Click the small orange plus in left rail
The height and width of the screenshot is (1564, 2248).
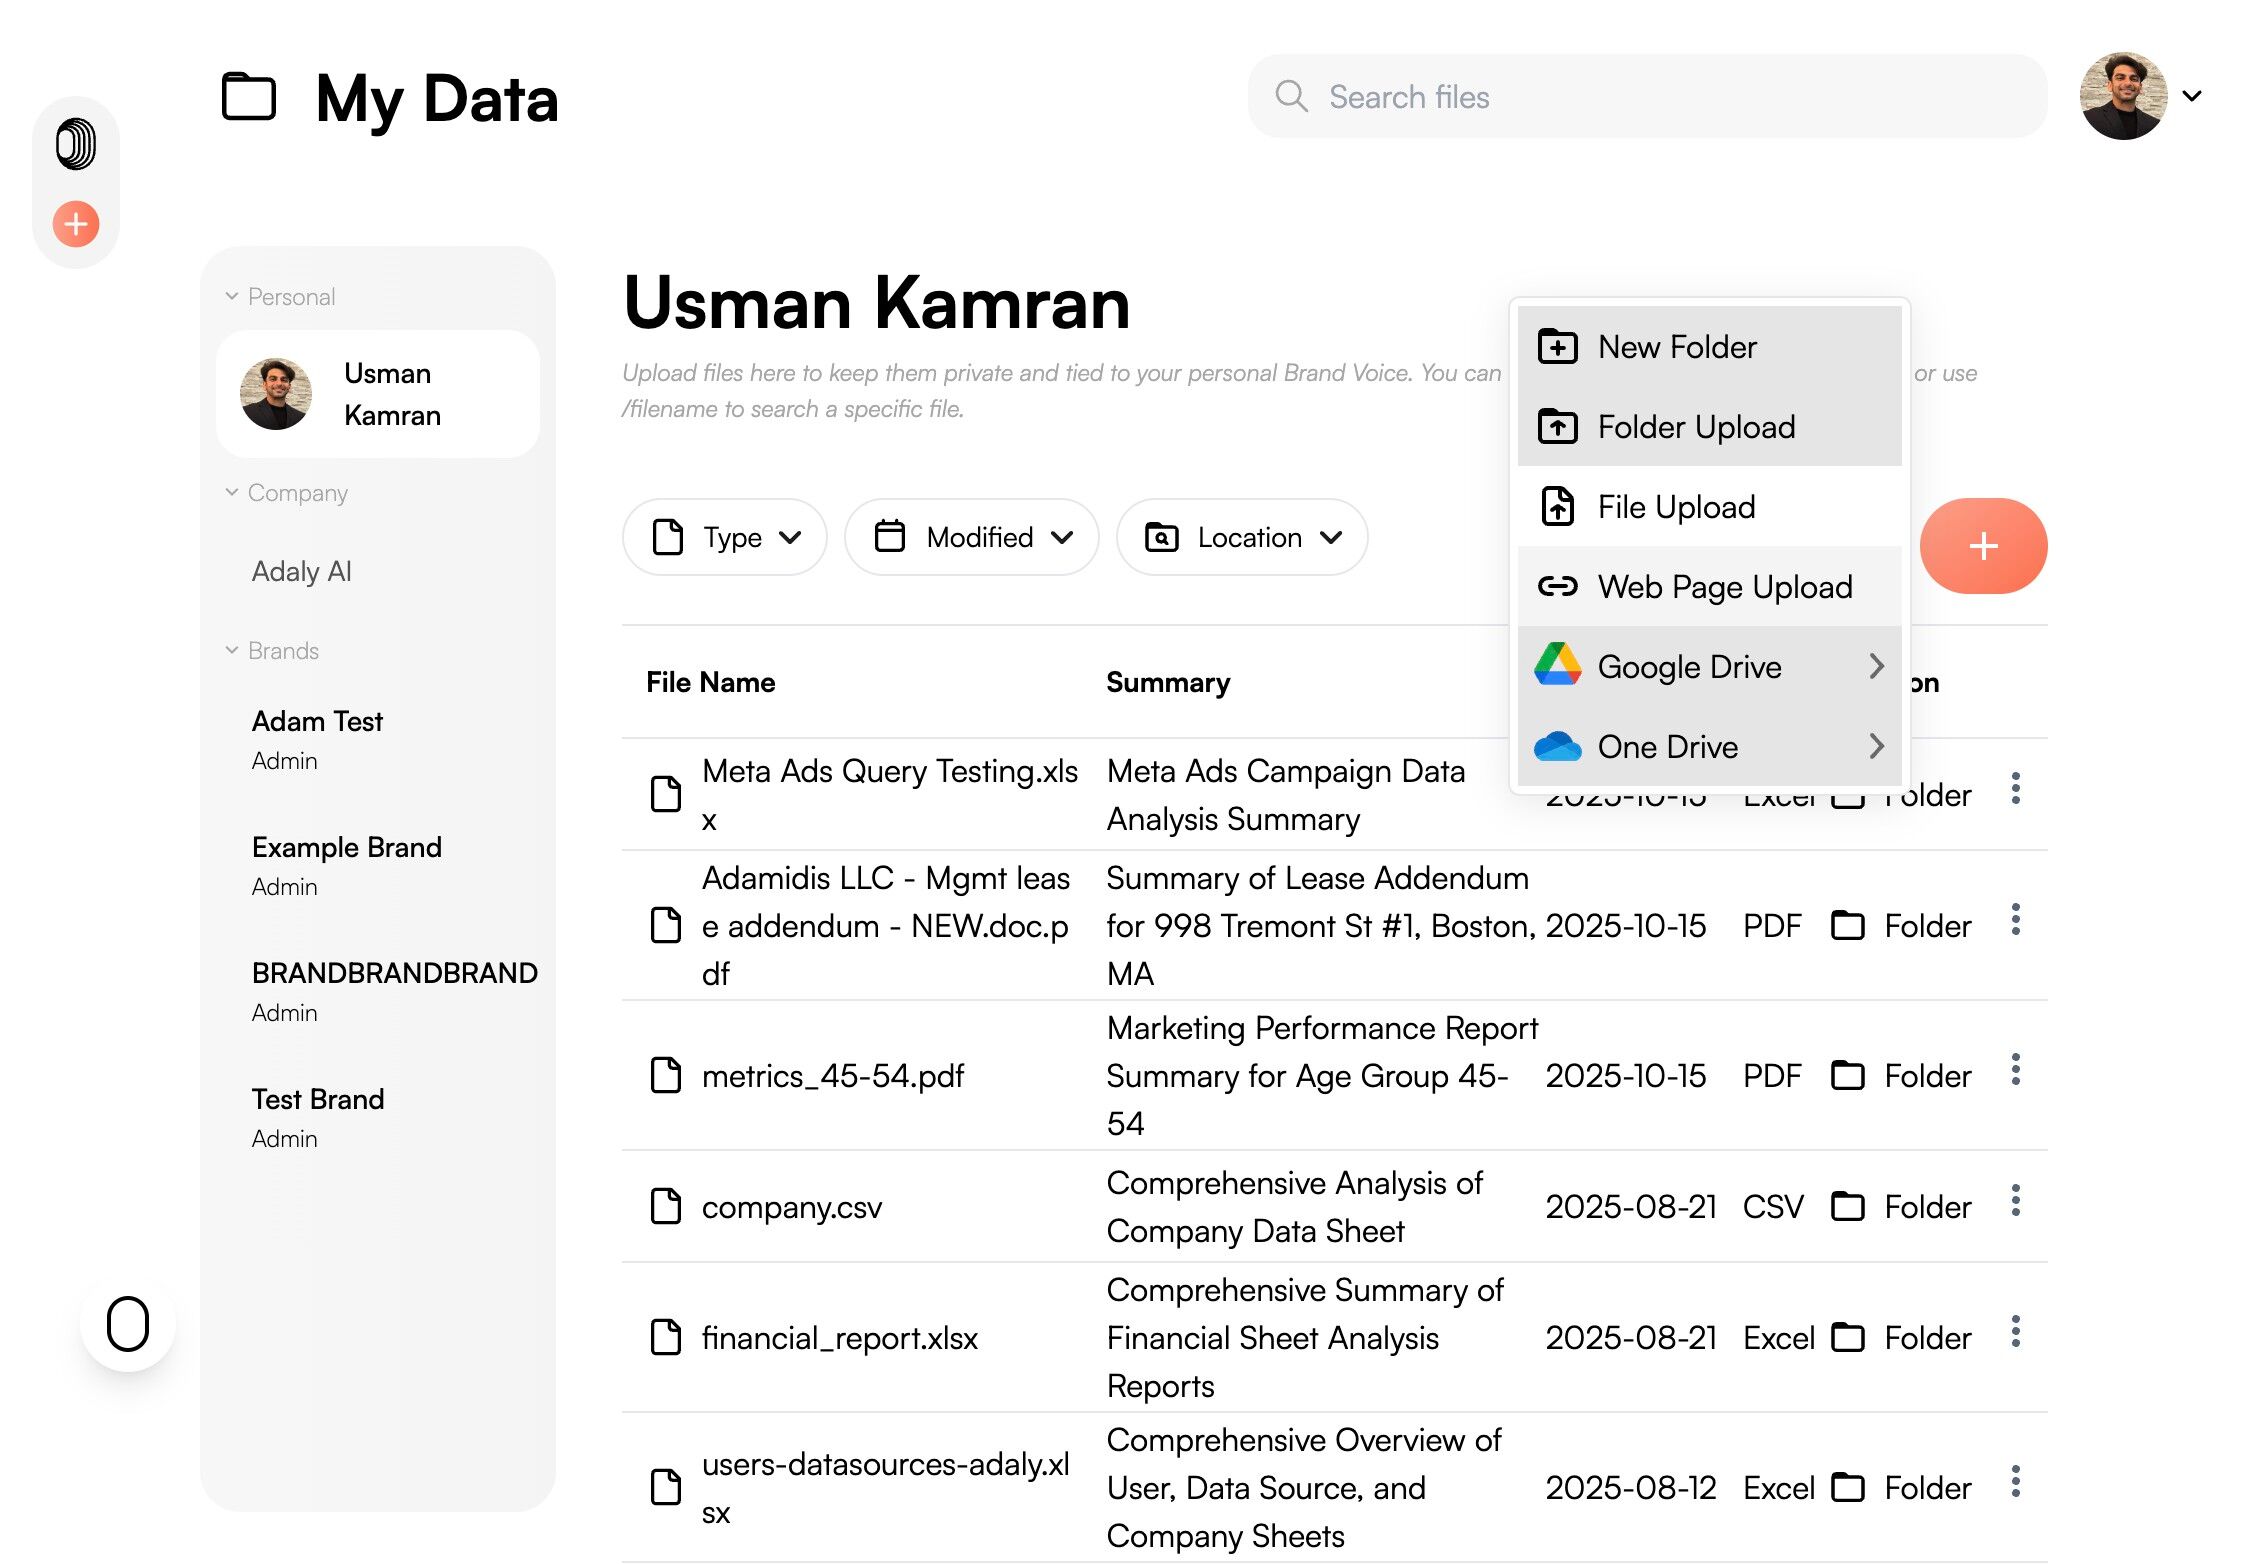(x=76, y=224)
